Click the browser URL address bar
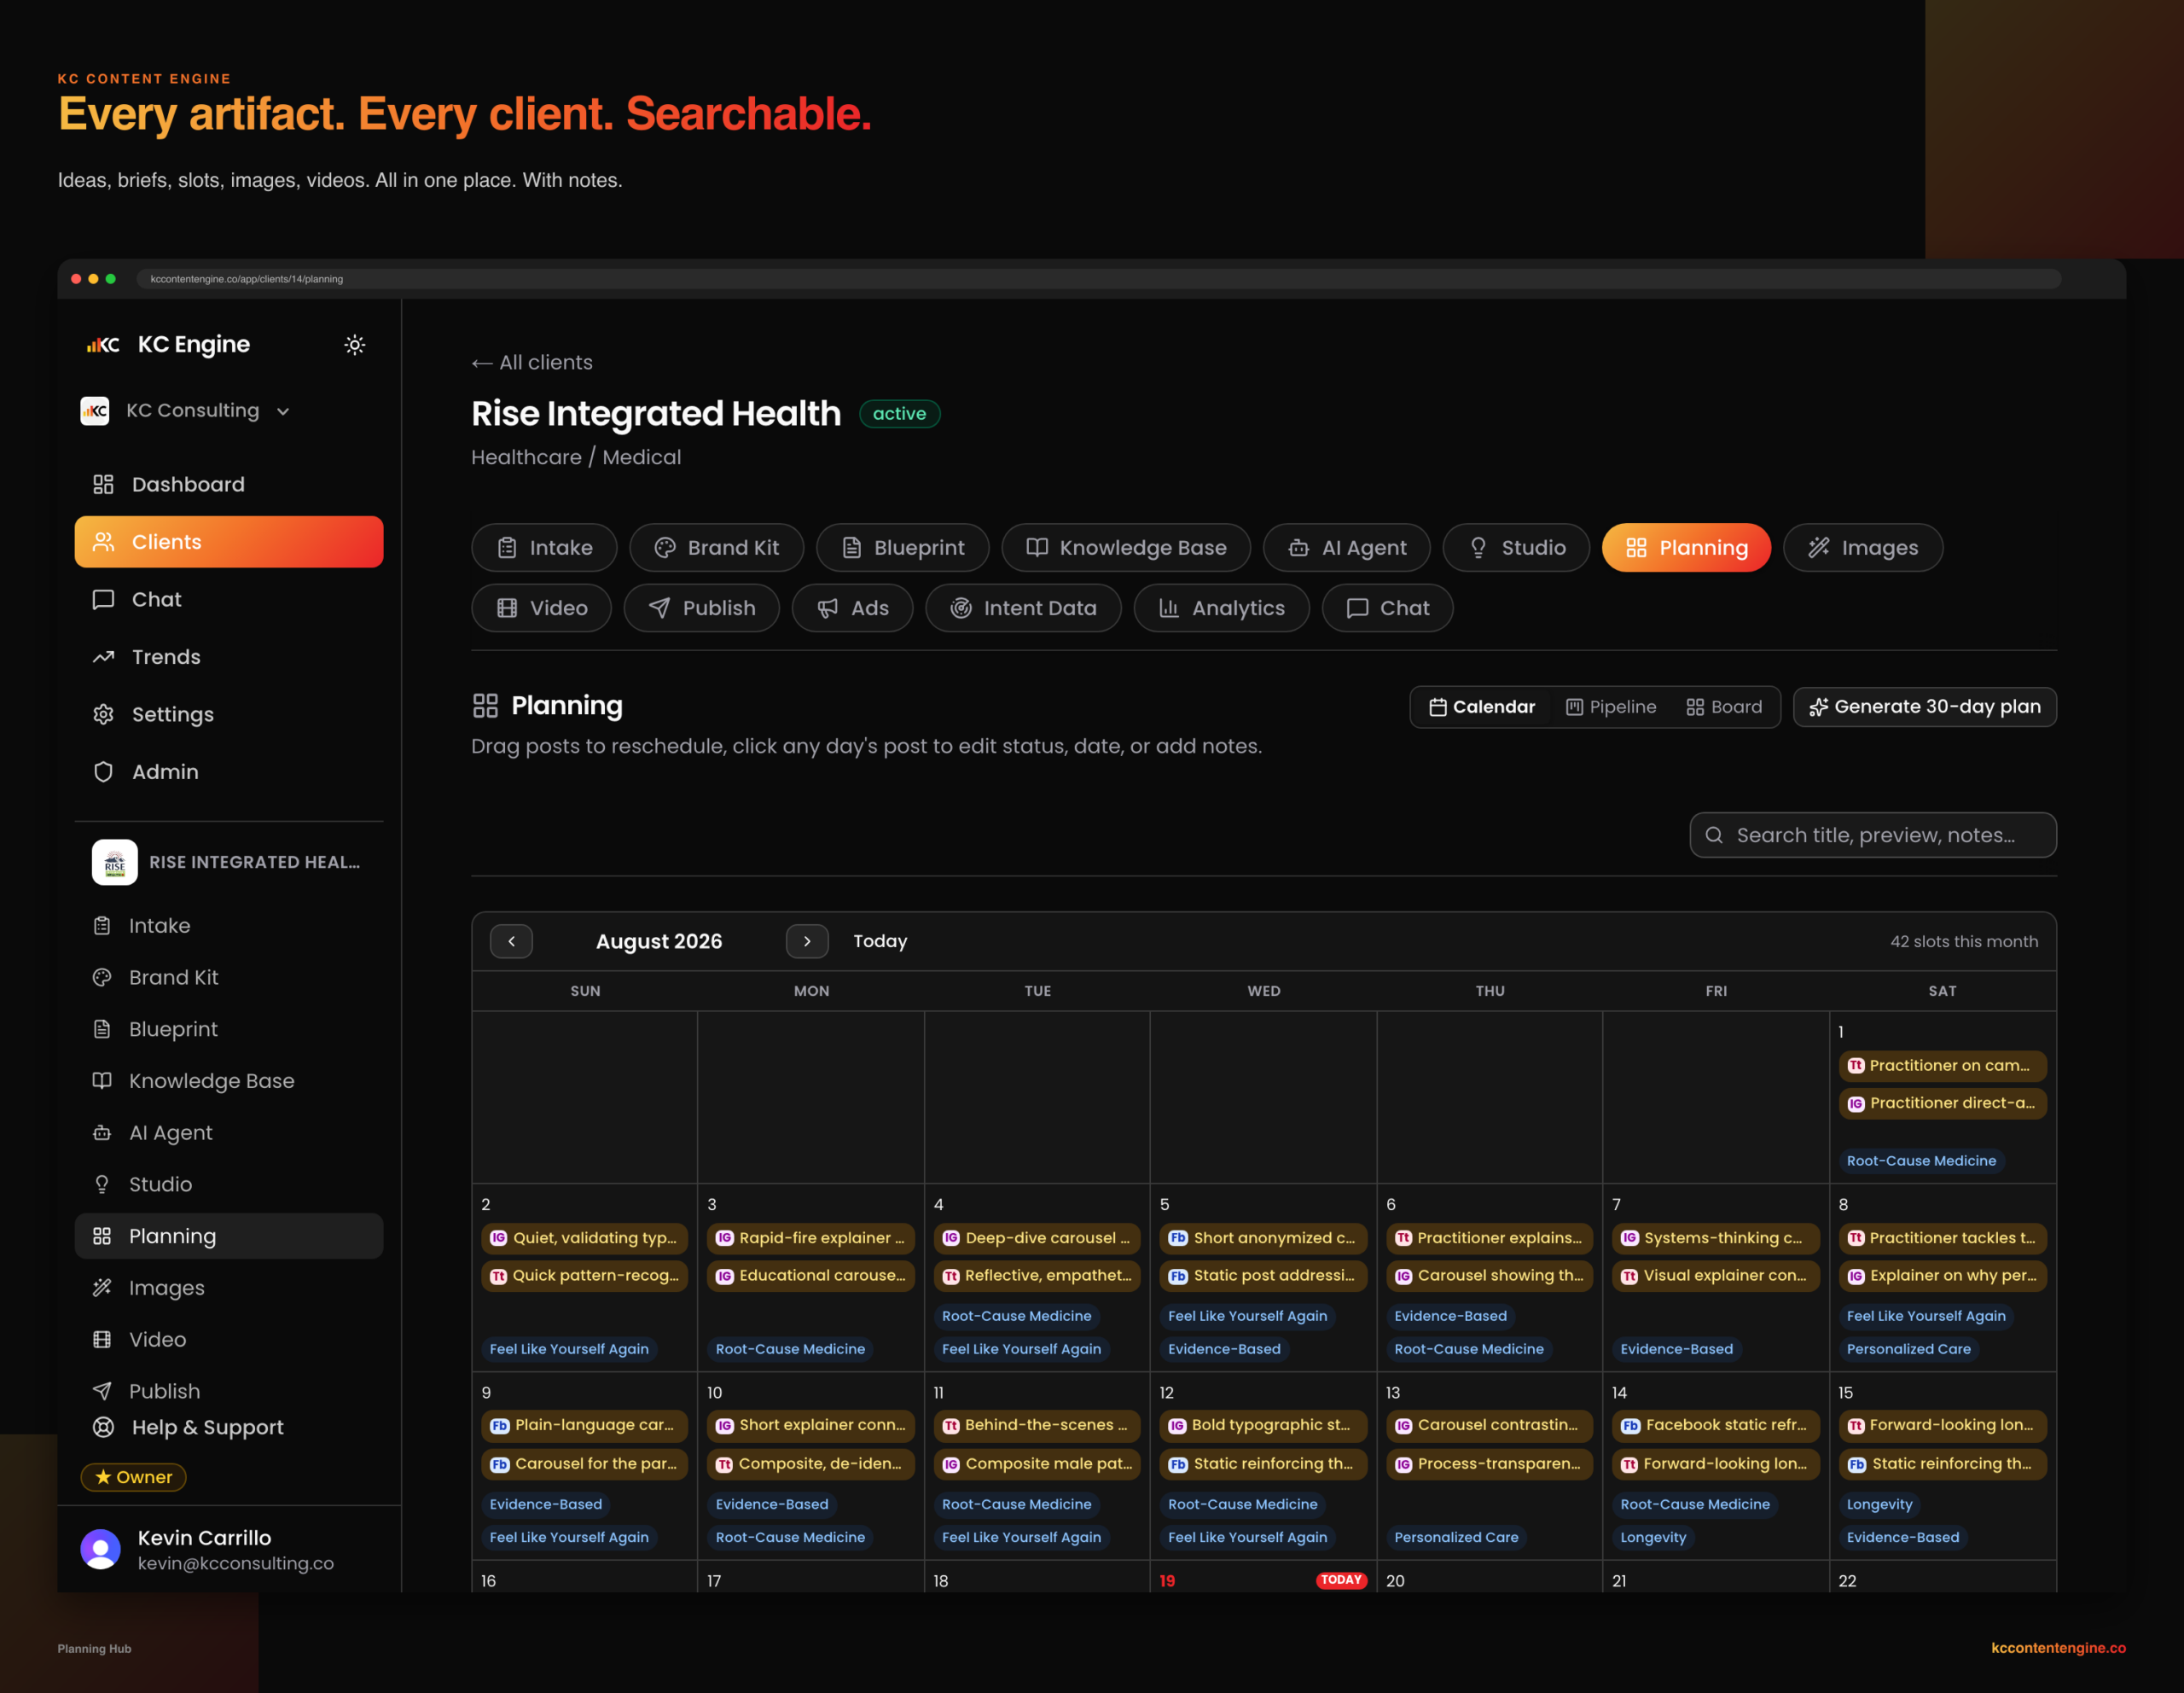The image size is (2184, 1693). [x=1098, y=279]
